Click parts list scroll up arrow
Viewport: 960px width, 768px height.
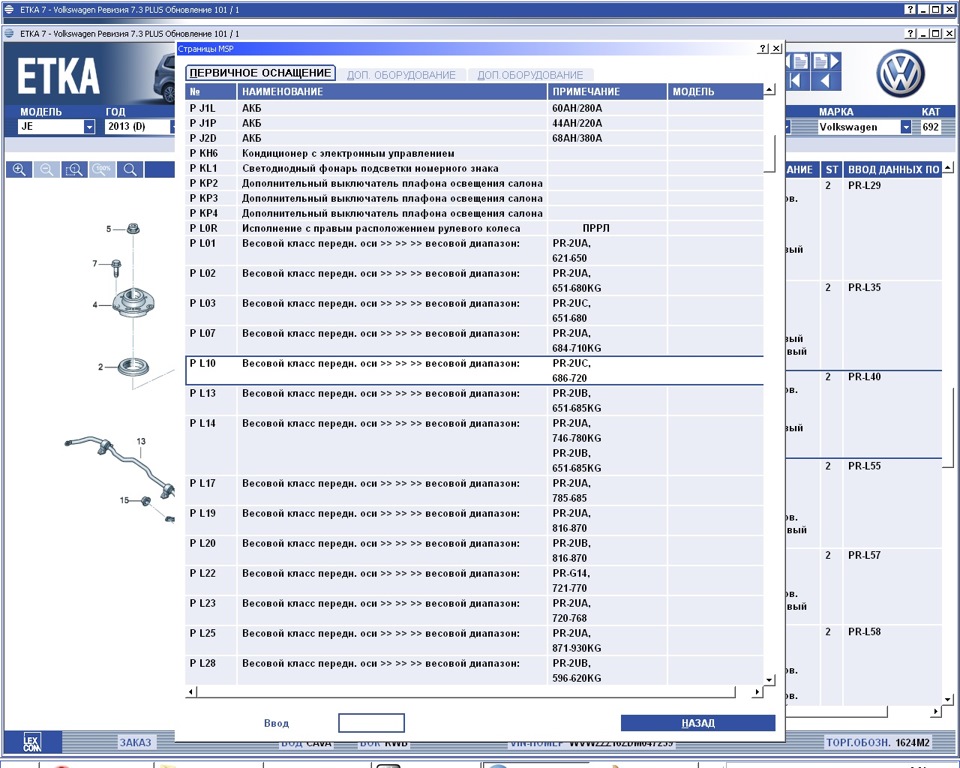pos(948,167)
